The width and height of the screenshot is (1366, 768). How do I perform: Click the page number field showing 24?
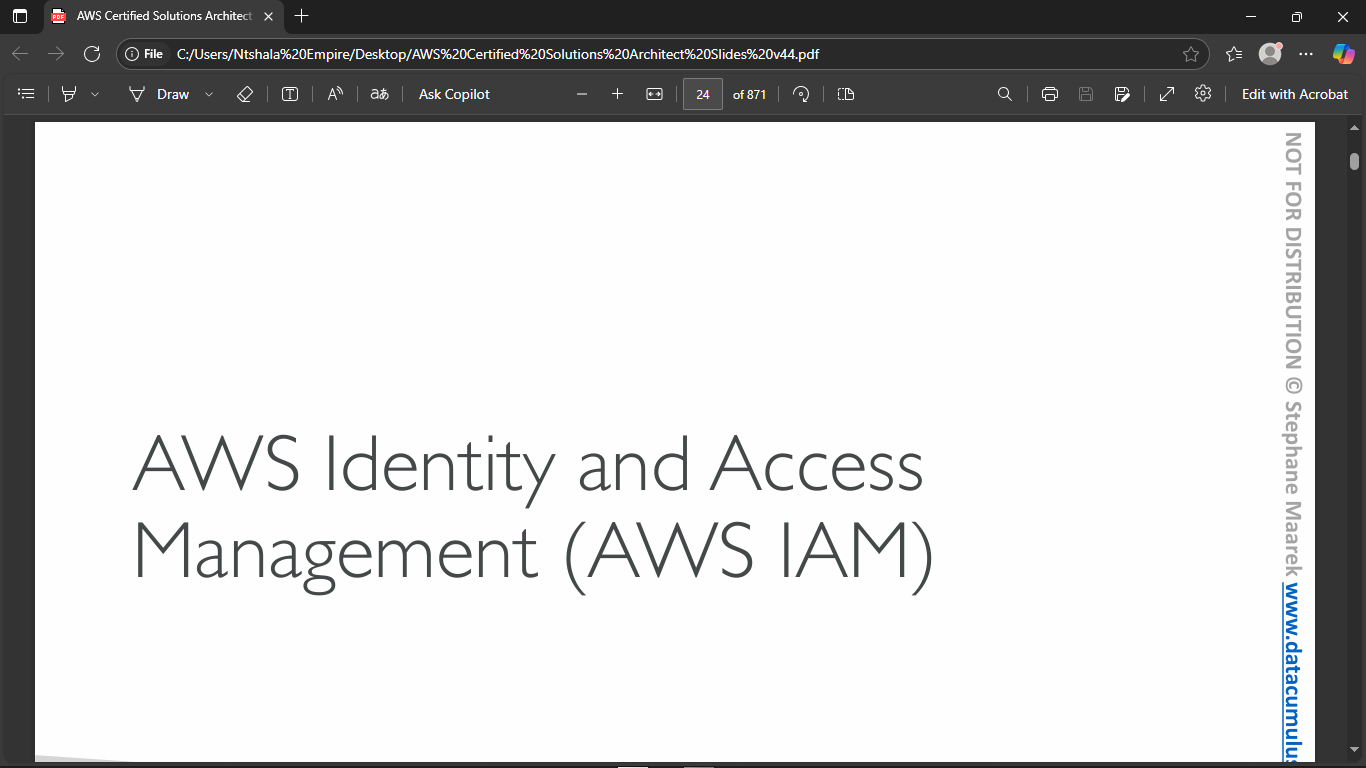(x=703, y=94)
